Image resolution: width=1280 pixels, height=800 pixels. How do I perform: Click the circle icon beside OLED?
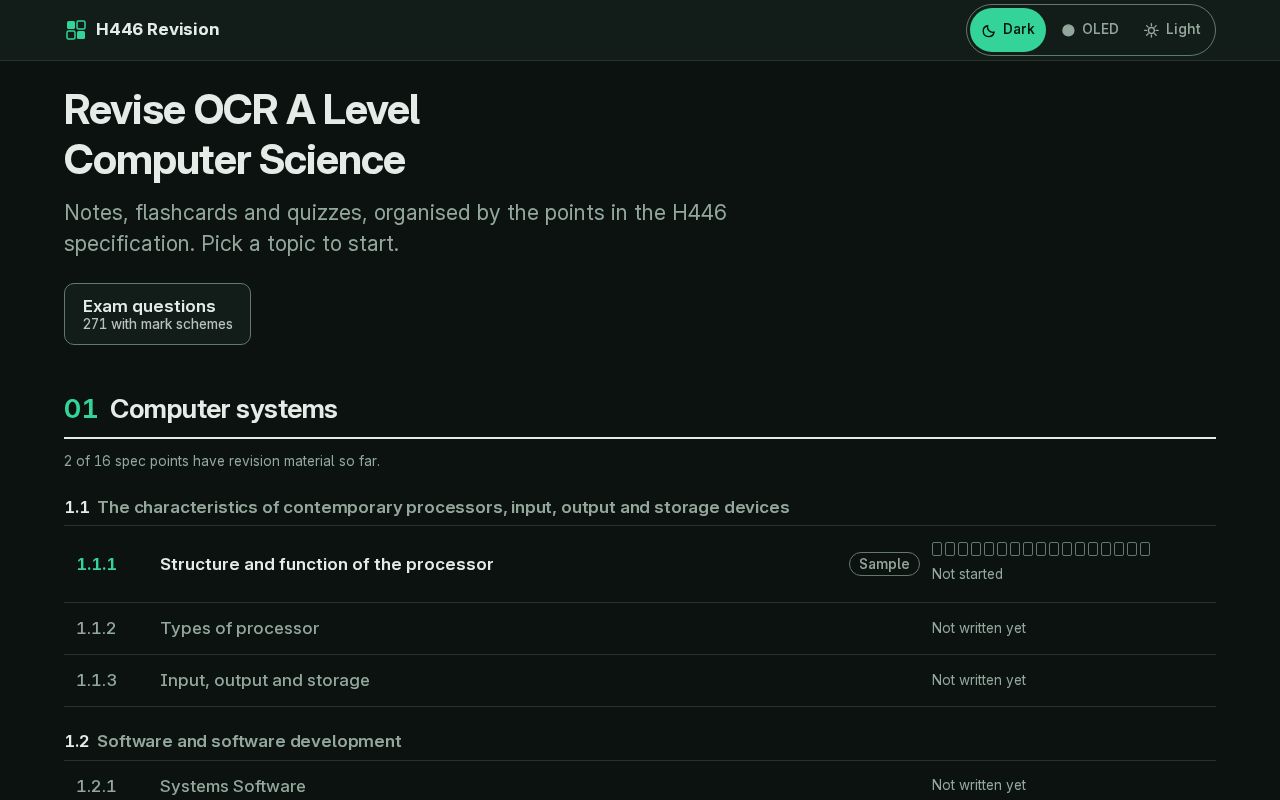point(1068,30)
